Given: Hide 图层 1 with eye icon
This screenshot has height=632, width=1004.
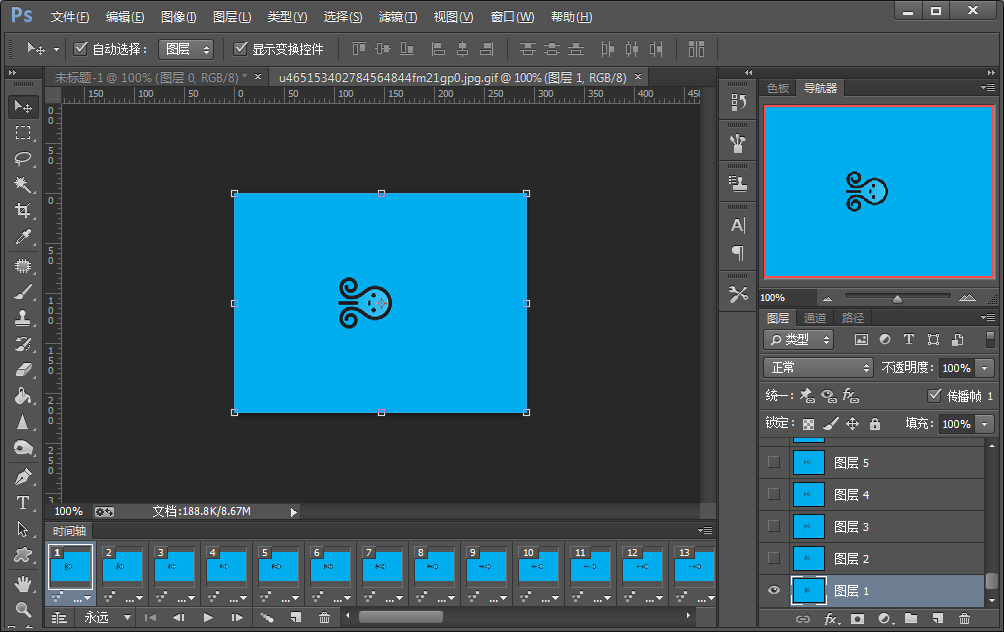Looking at the screenshot, I should [x=773, y=591].
